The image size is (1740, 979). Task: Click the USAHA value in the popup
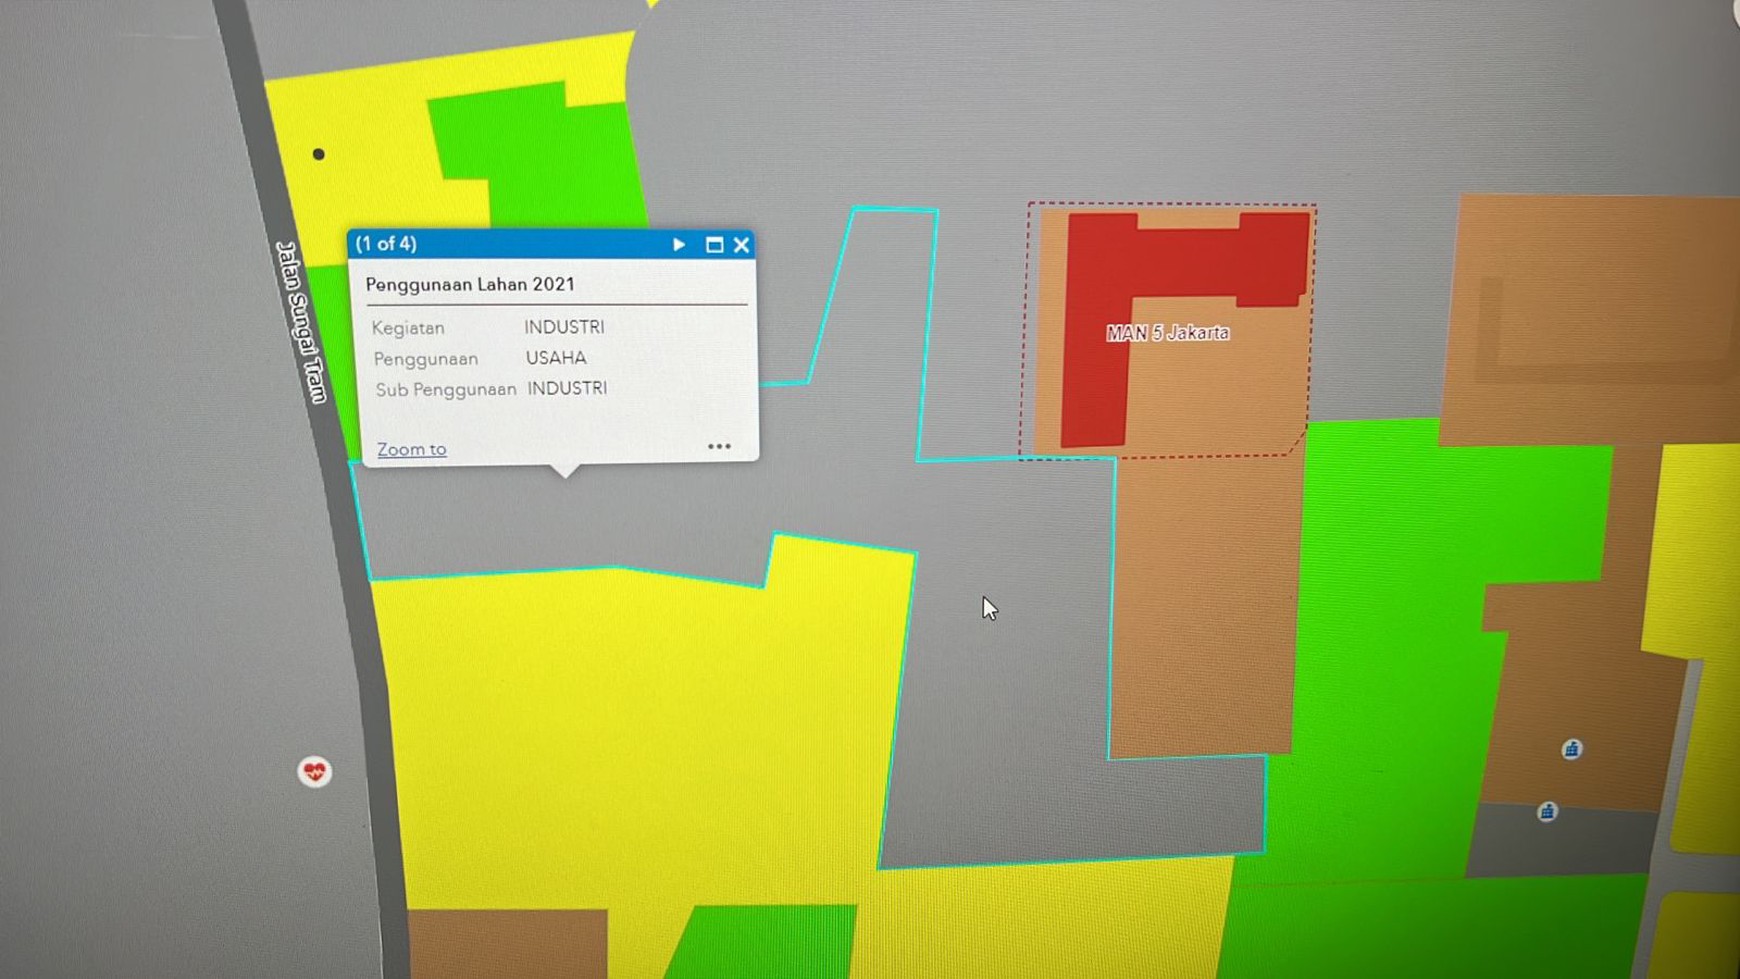(x=556, y=358)
